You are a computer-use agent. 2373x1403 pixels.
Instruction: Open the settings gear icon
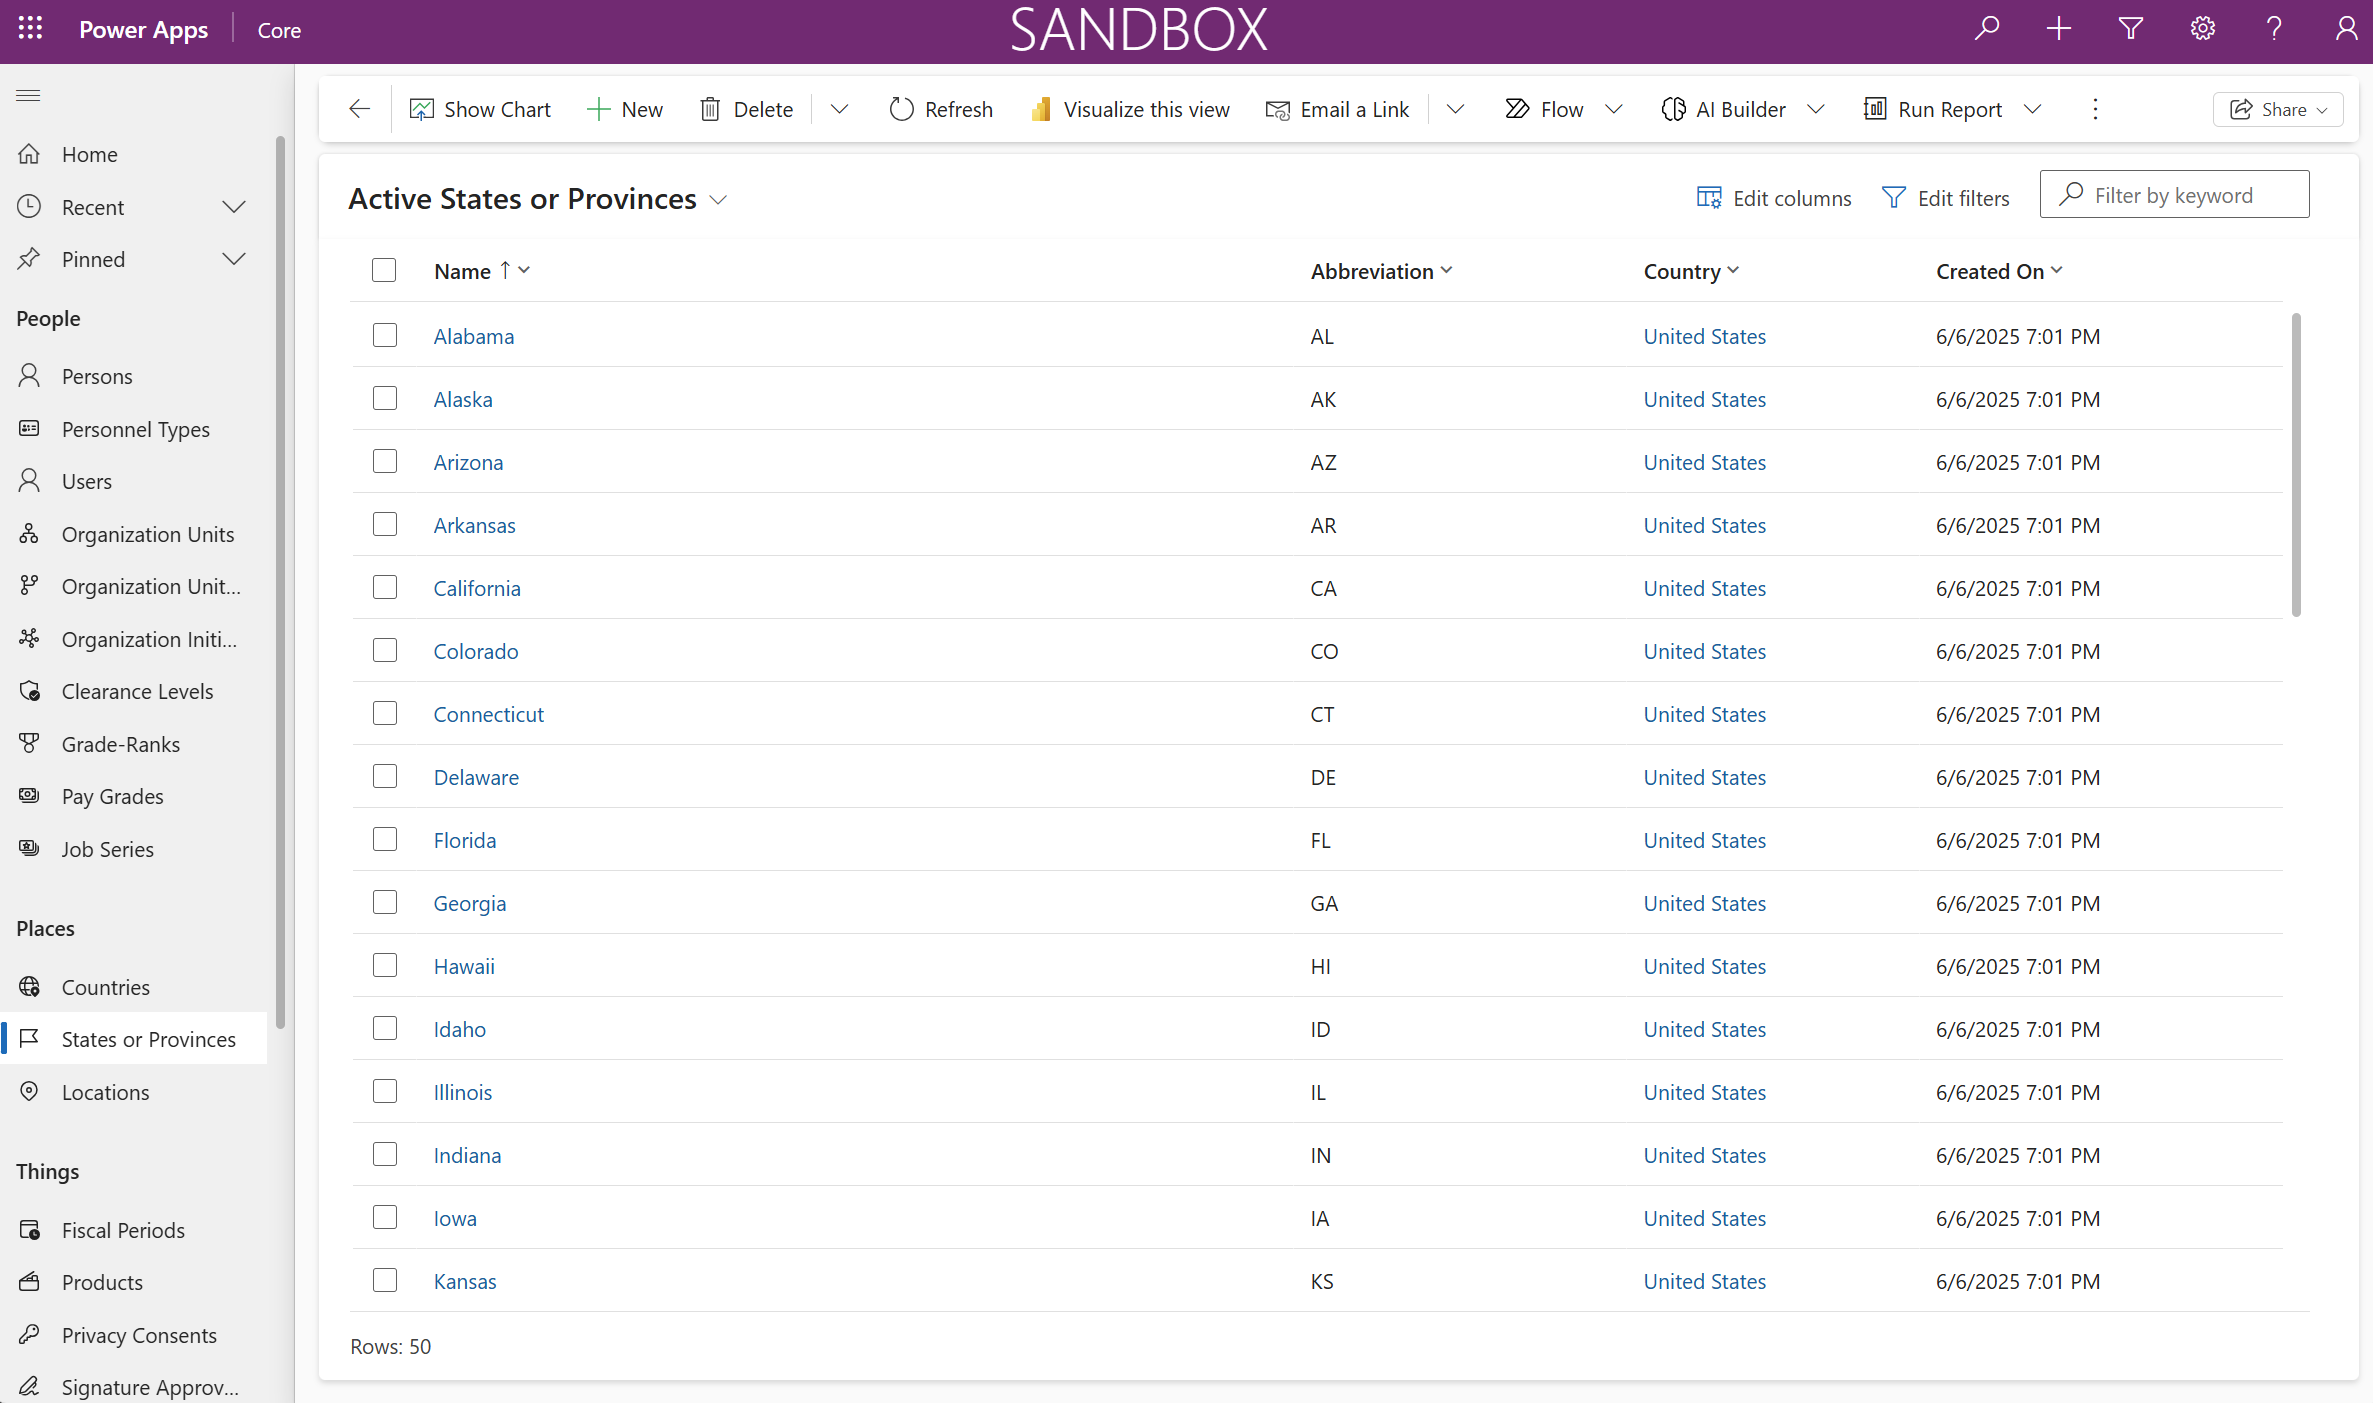(x=2203, y=29)
